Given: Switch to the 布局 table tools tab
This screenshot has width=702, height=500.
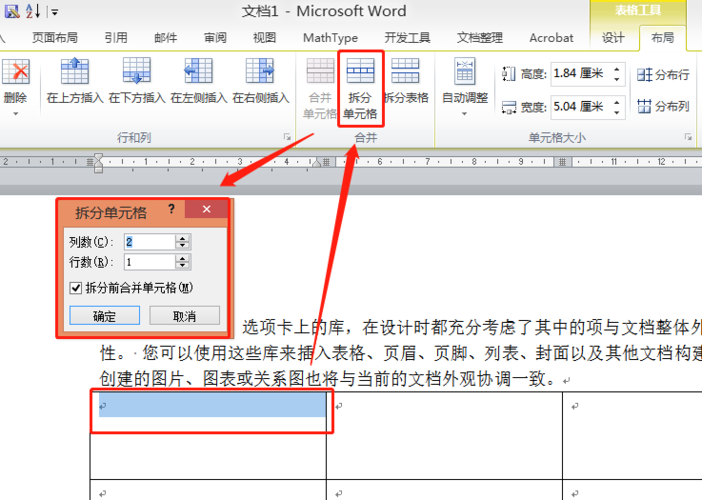Looking at the screenshot, I should 663,38.
